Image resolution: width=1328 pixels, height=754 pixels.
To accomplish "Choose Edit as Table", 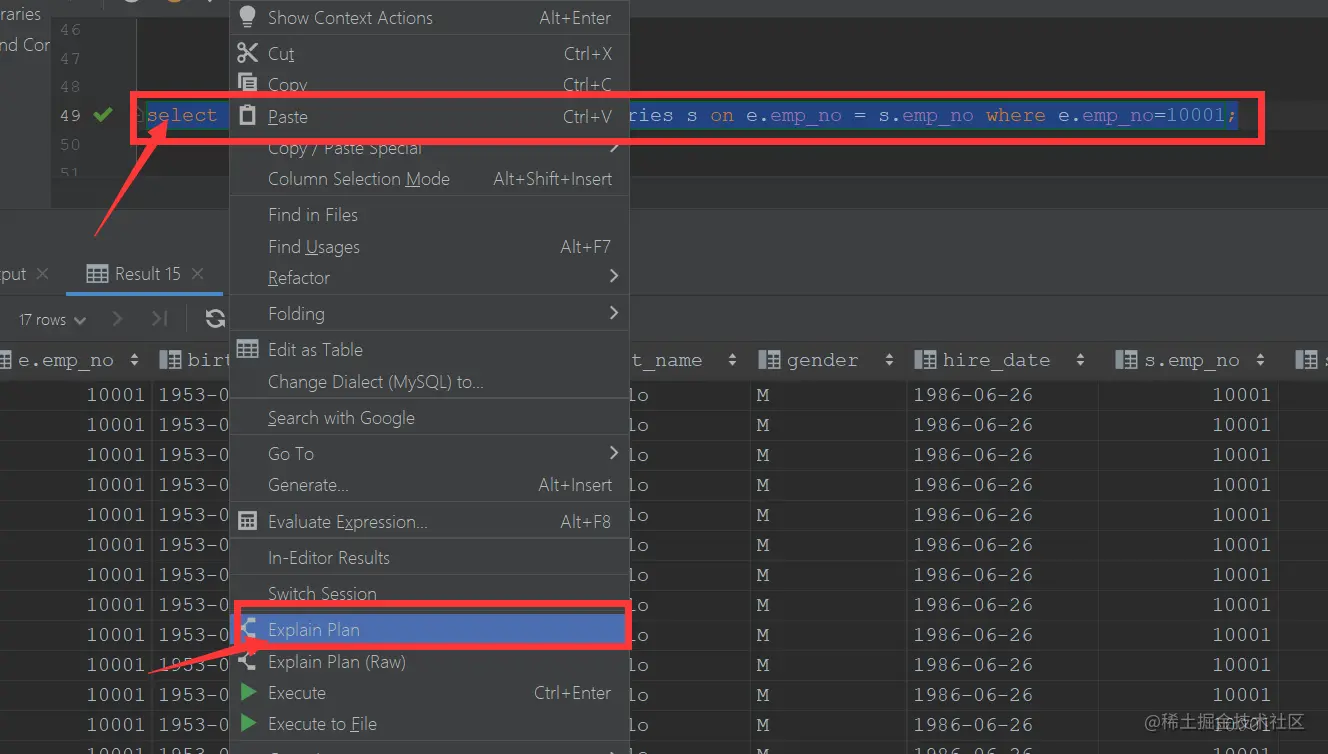I will click(429, 349).
